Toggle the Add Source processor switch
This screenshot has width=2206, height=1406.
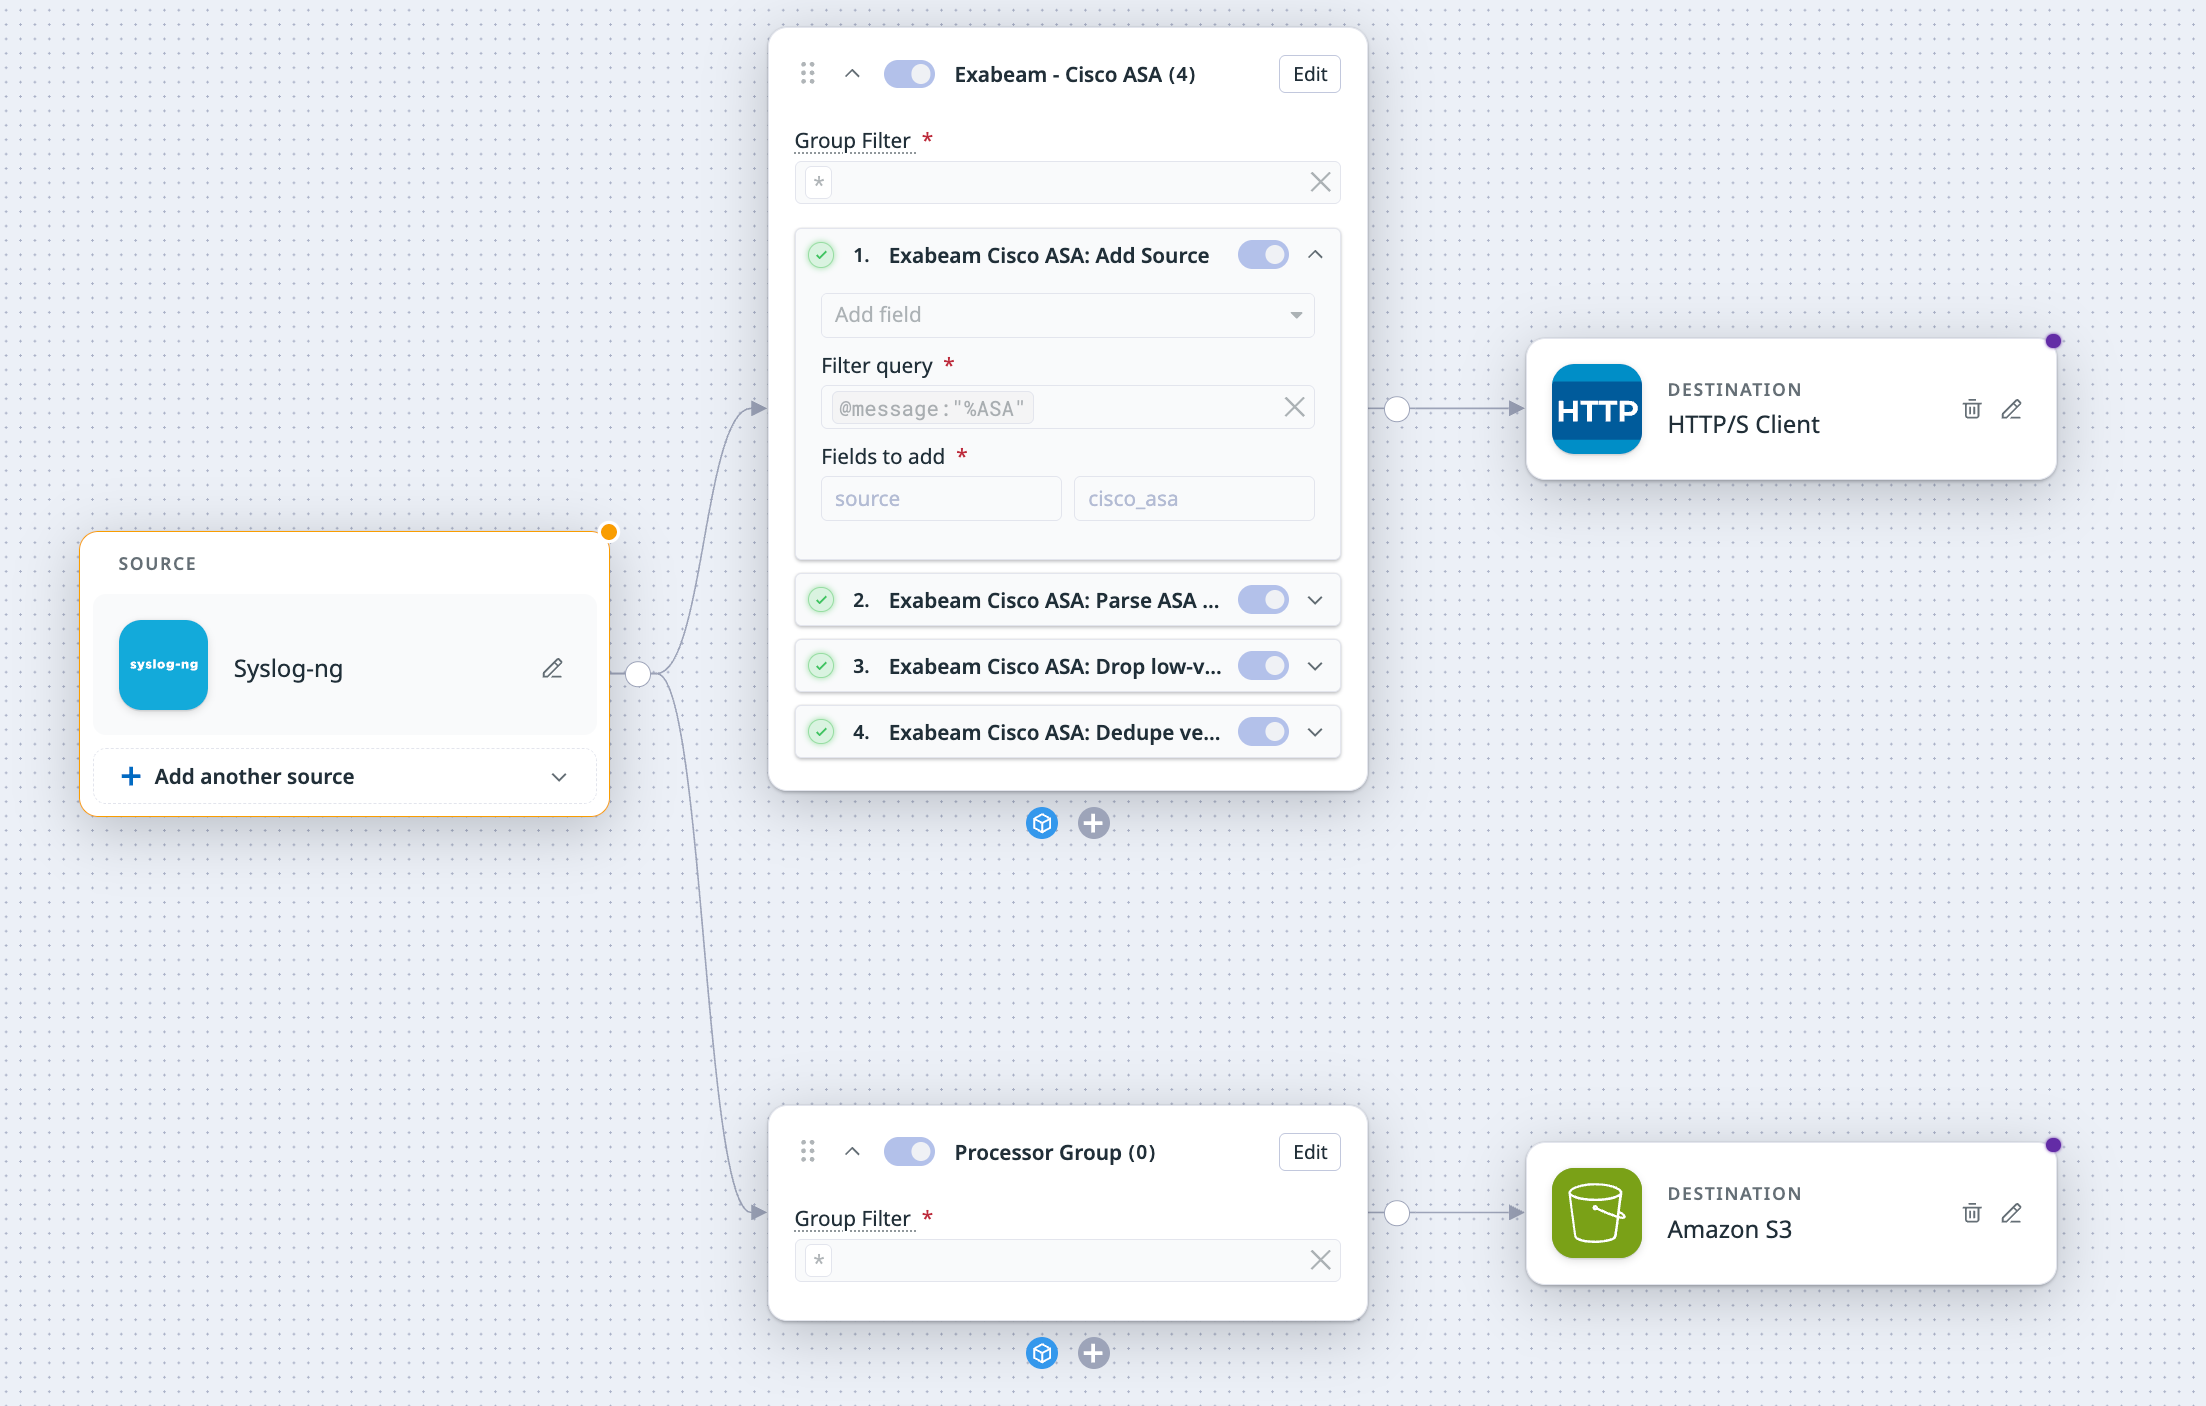[x=1263, y=255]
